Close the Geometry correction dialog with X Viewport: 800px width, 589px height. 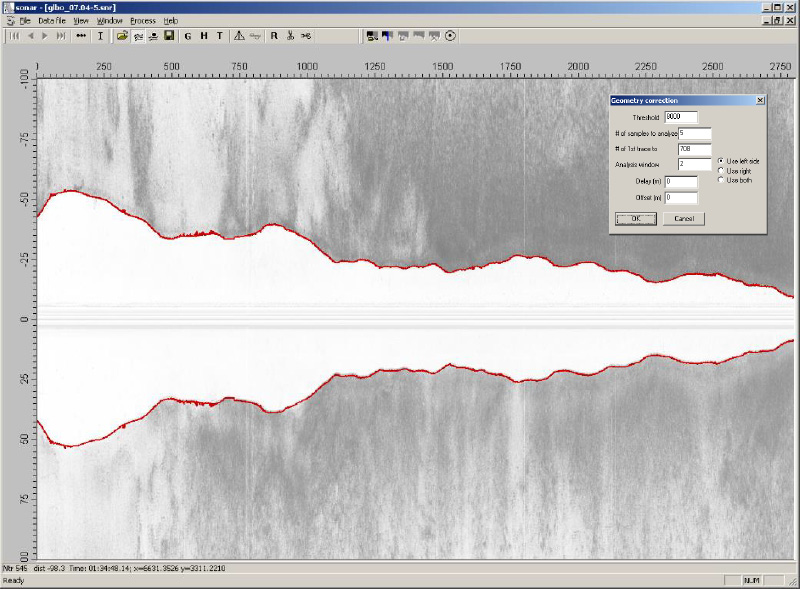pos(760,100)
